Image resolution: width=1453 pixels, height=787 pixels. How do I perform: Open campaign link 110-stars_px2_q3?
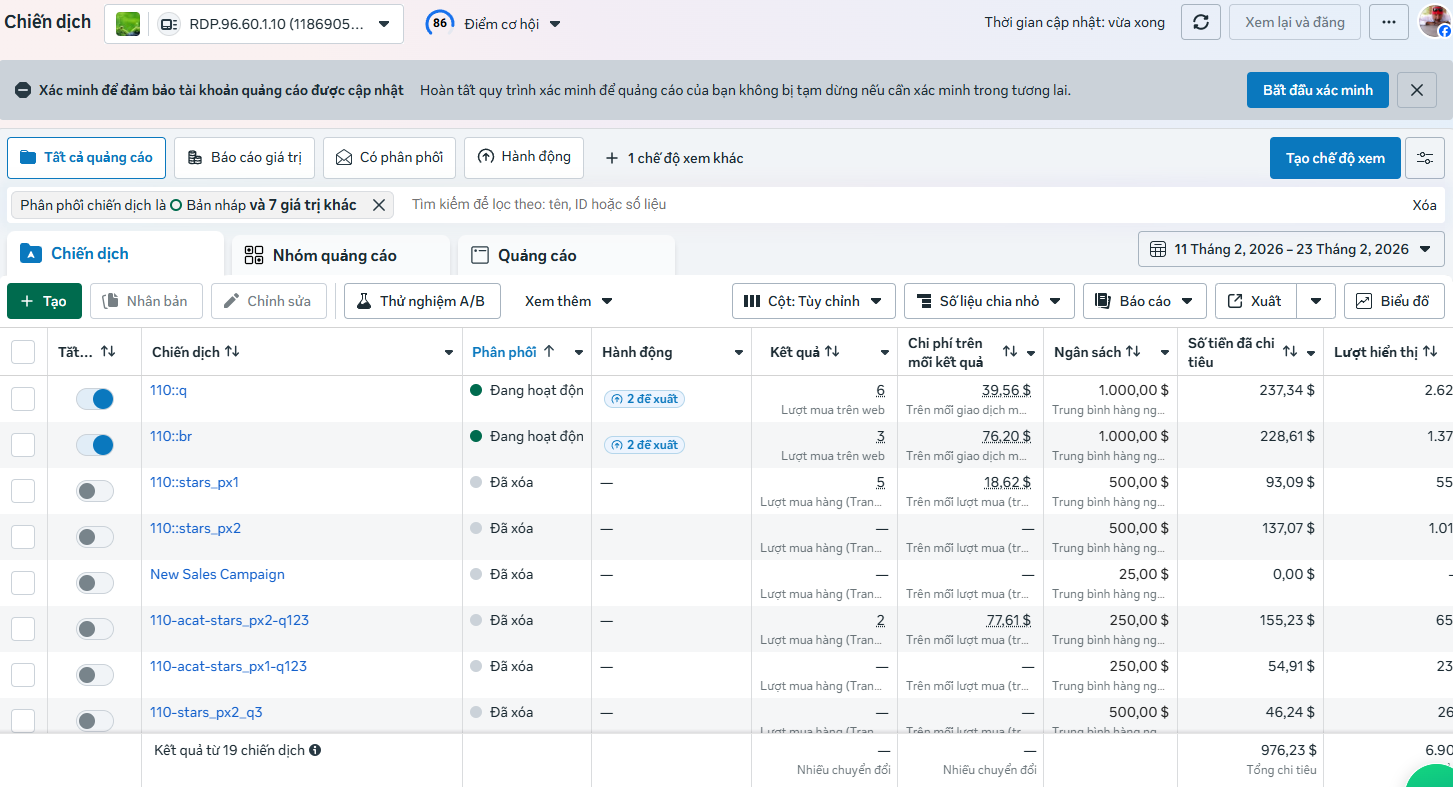(x=206, y=712)
